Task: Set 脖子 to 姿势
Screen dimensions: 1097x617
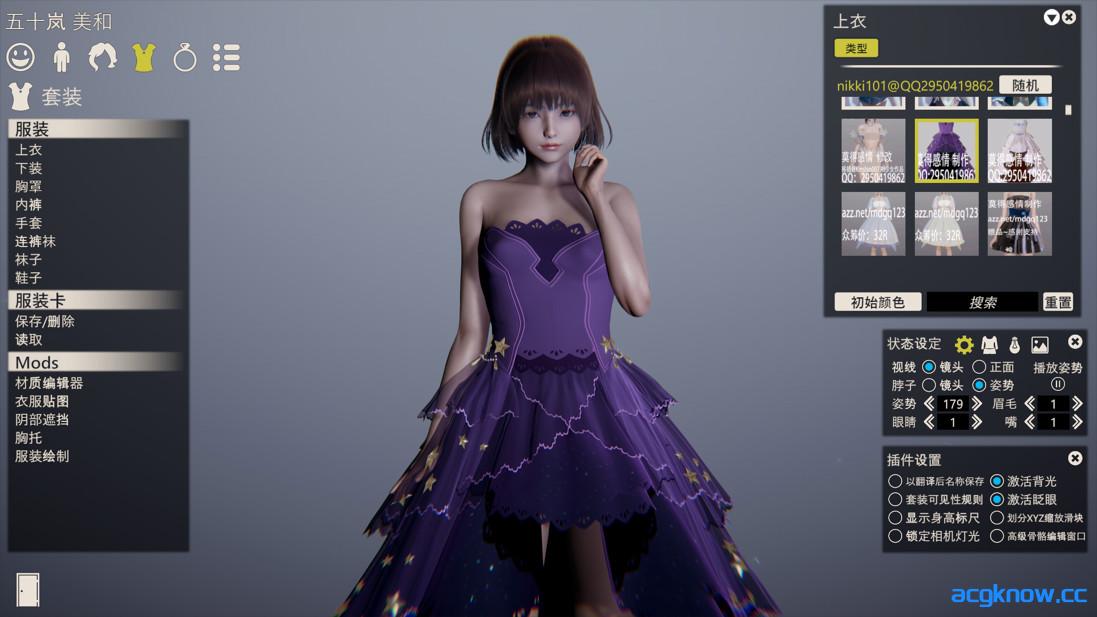Action: click(979, 385)
